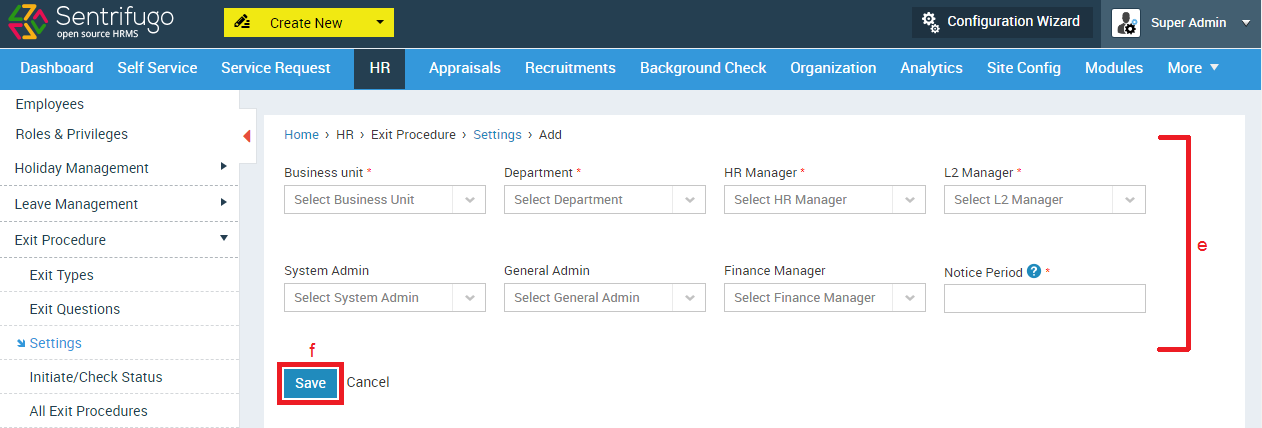
Task: Switch to the Recruitments tab
Action: 570,68
